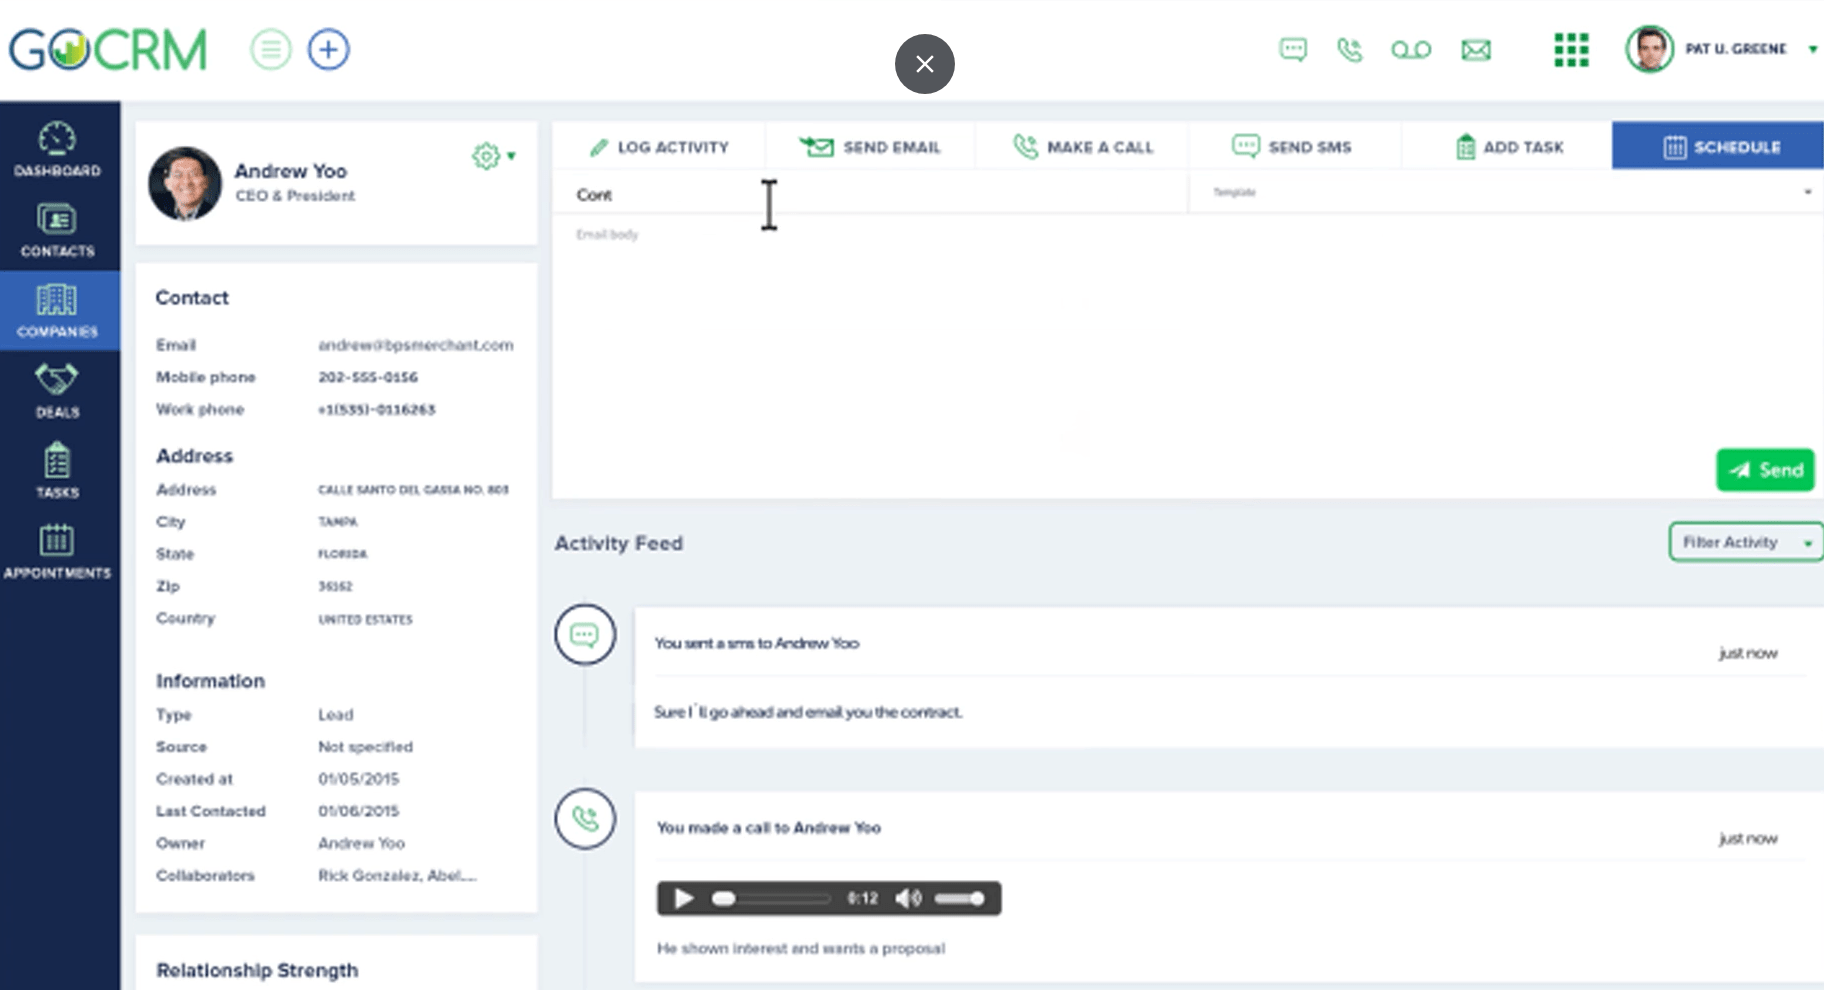The height and width of the screenshot is (990, 1824).
Task: Switch to the Make a Call tab
Action: click(x=1084, y=146)
